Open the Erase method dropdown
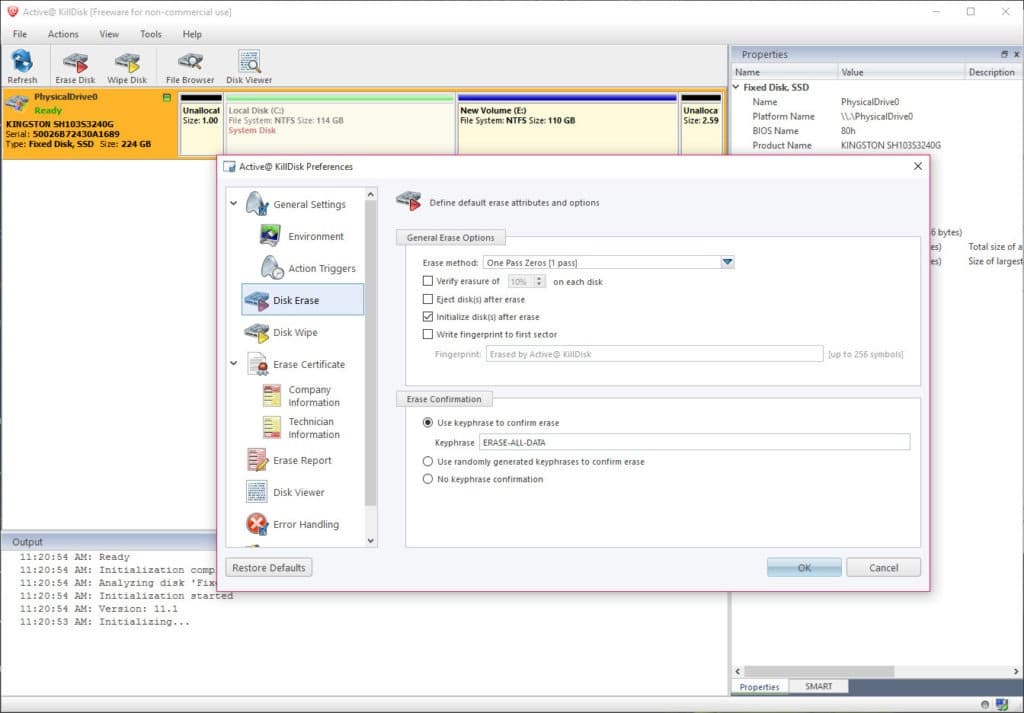 pyautogui.click(x=728, y=263)
